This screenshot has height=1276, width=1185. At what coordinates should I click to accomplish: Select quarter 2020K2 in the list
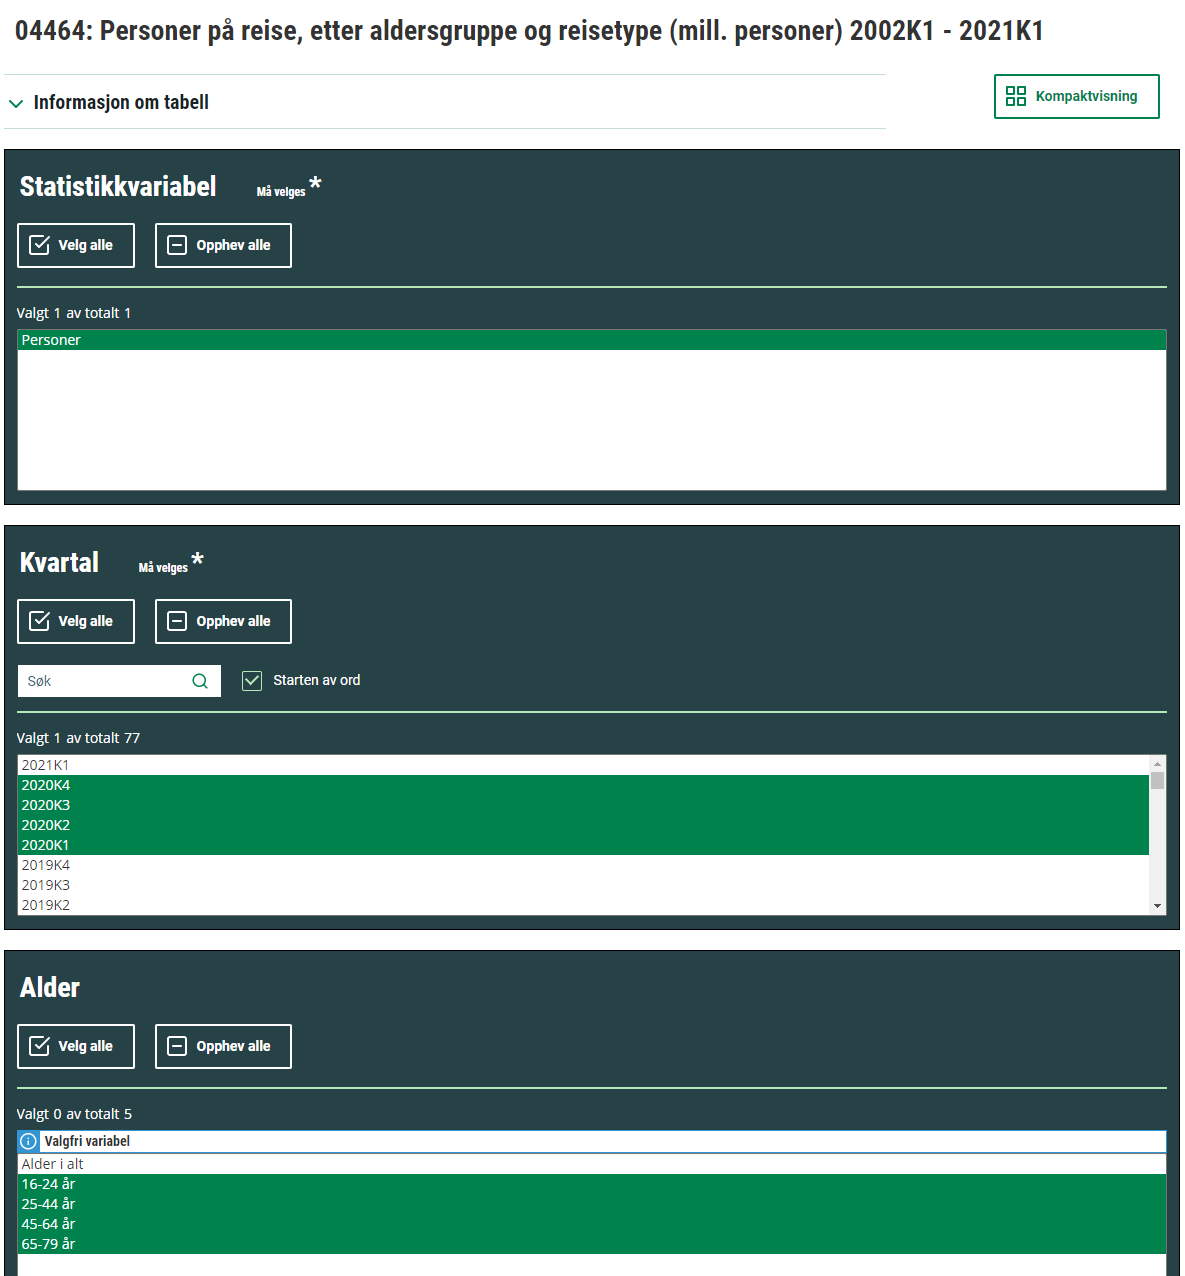583,825
